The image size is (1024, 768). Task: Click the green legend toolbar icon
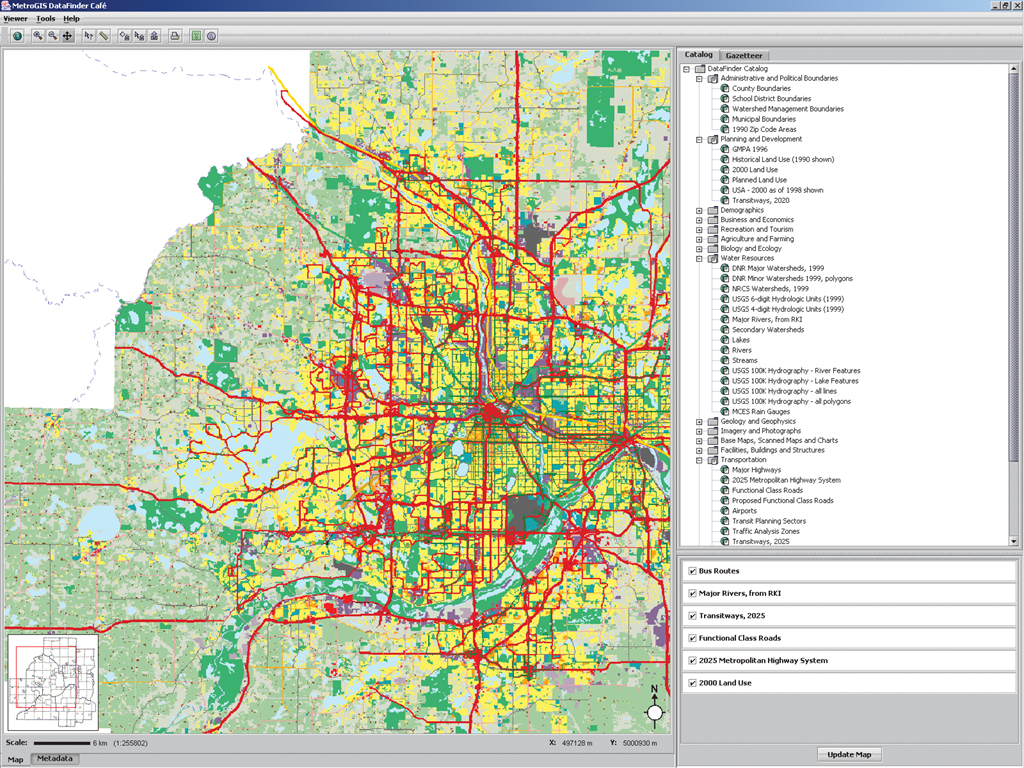(x=196, y=36)
